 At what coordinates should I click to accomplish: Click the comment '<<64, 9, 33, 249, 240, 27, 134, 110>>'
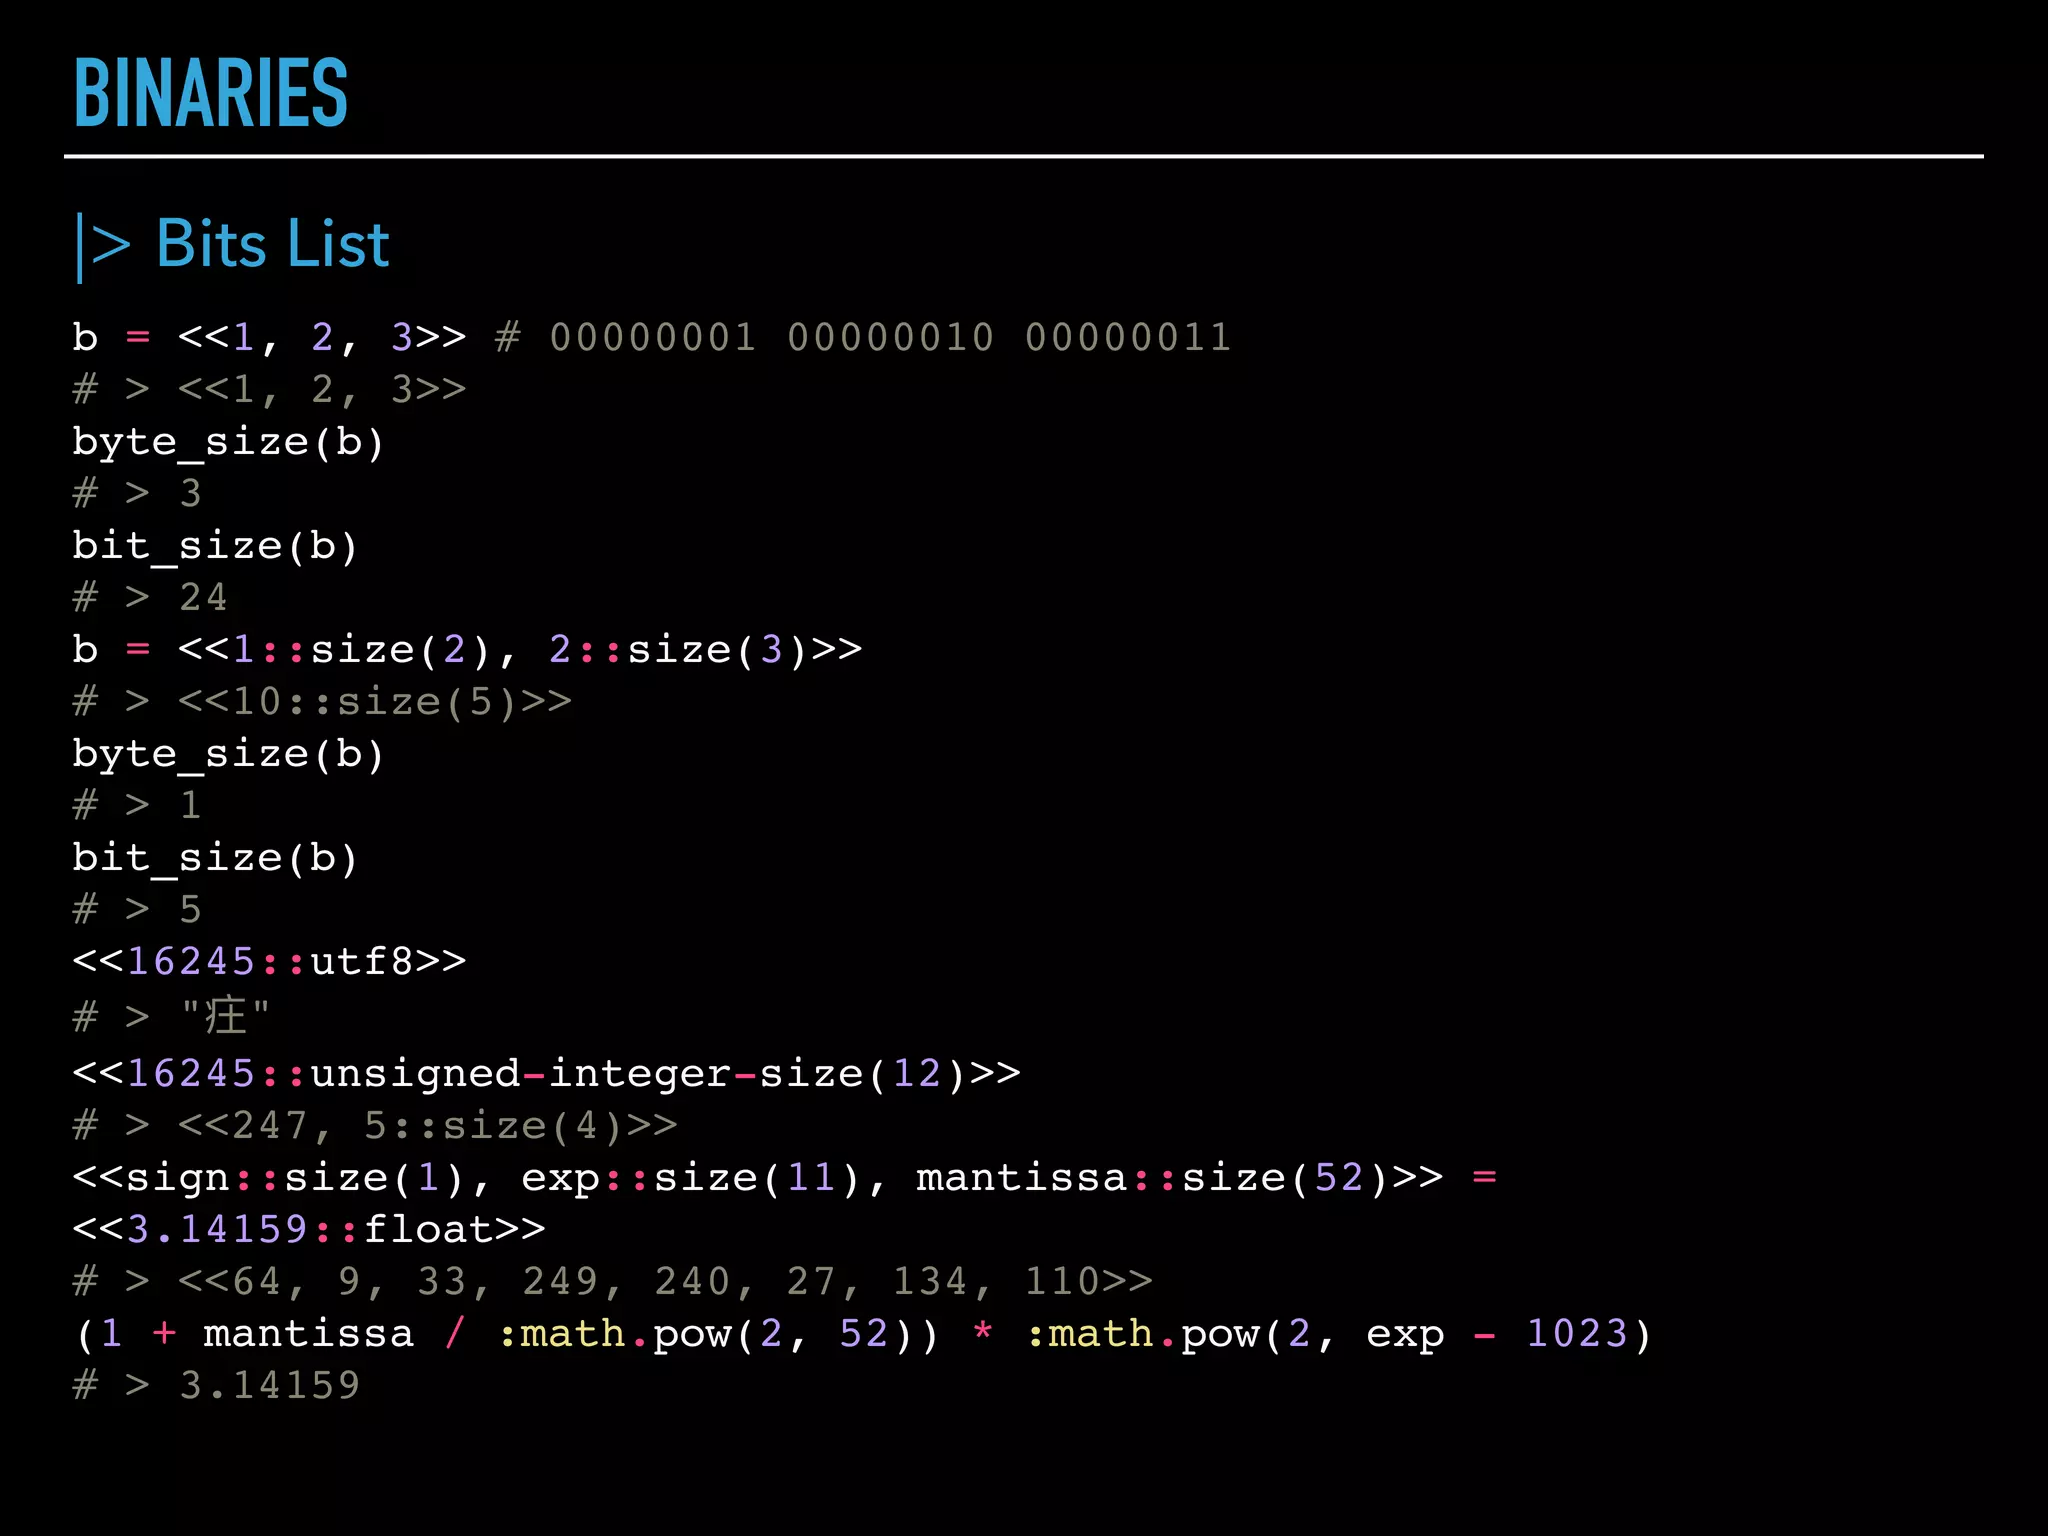click(665, 1281)
